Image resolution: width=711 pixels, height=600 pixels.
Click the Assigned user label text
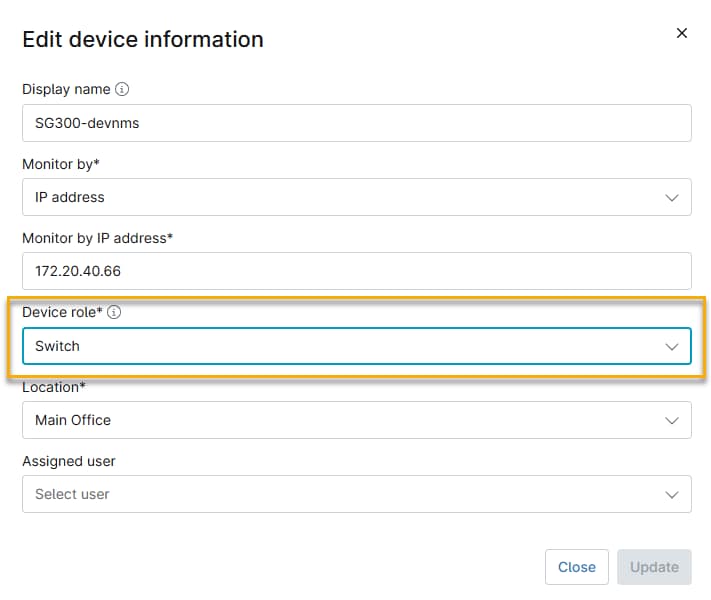click(x=69, y=461)
